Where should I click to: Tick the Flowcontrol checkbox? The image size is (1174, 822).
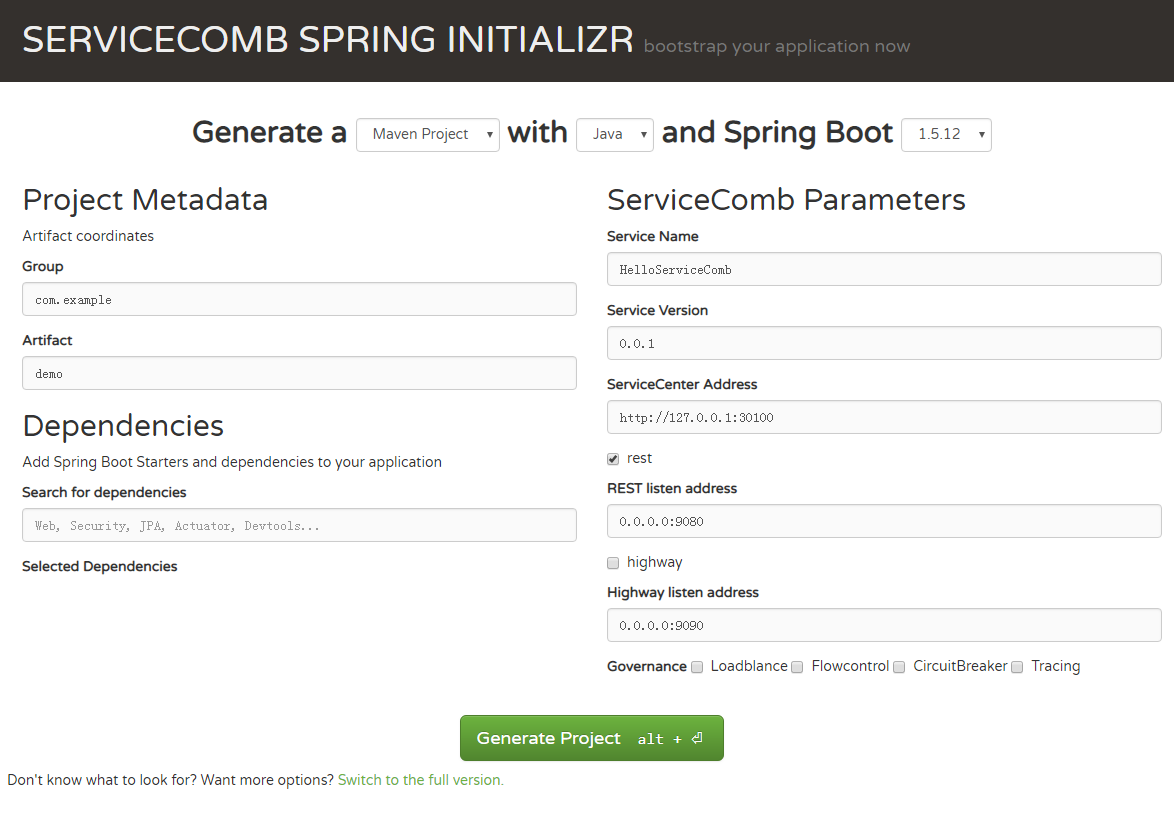click(x=797, y=667)
